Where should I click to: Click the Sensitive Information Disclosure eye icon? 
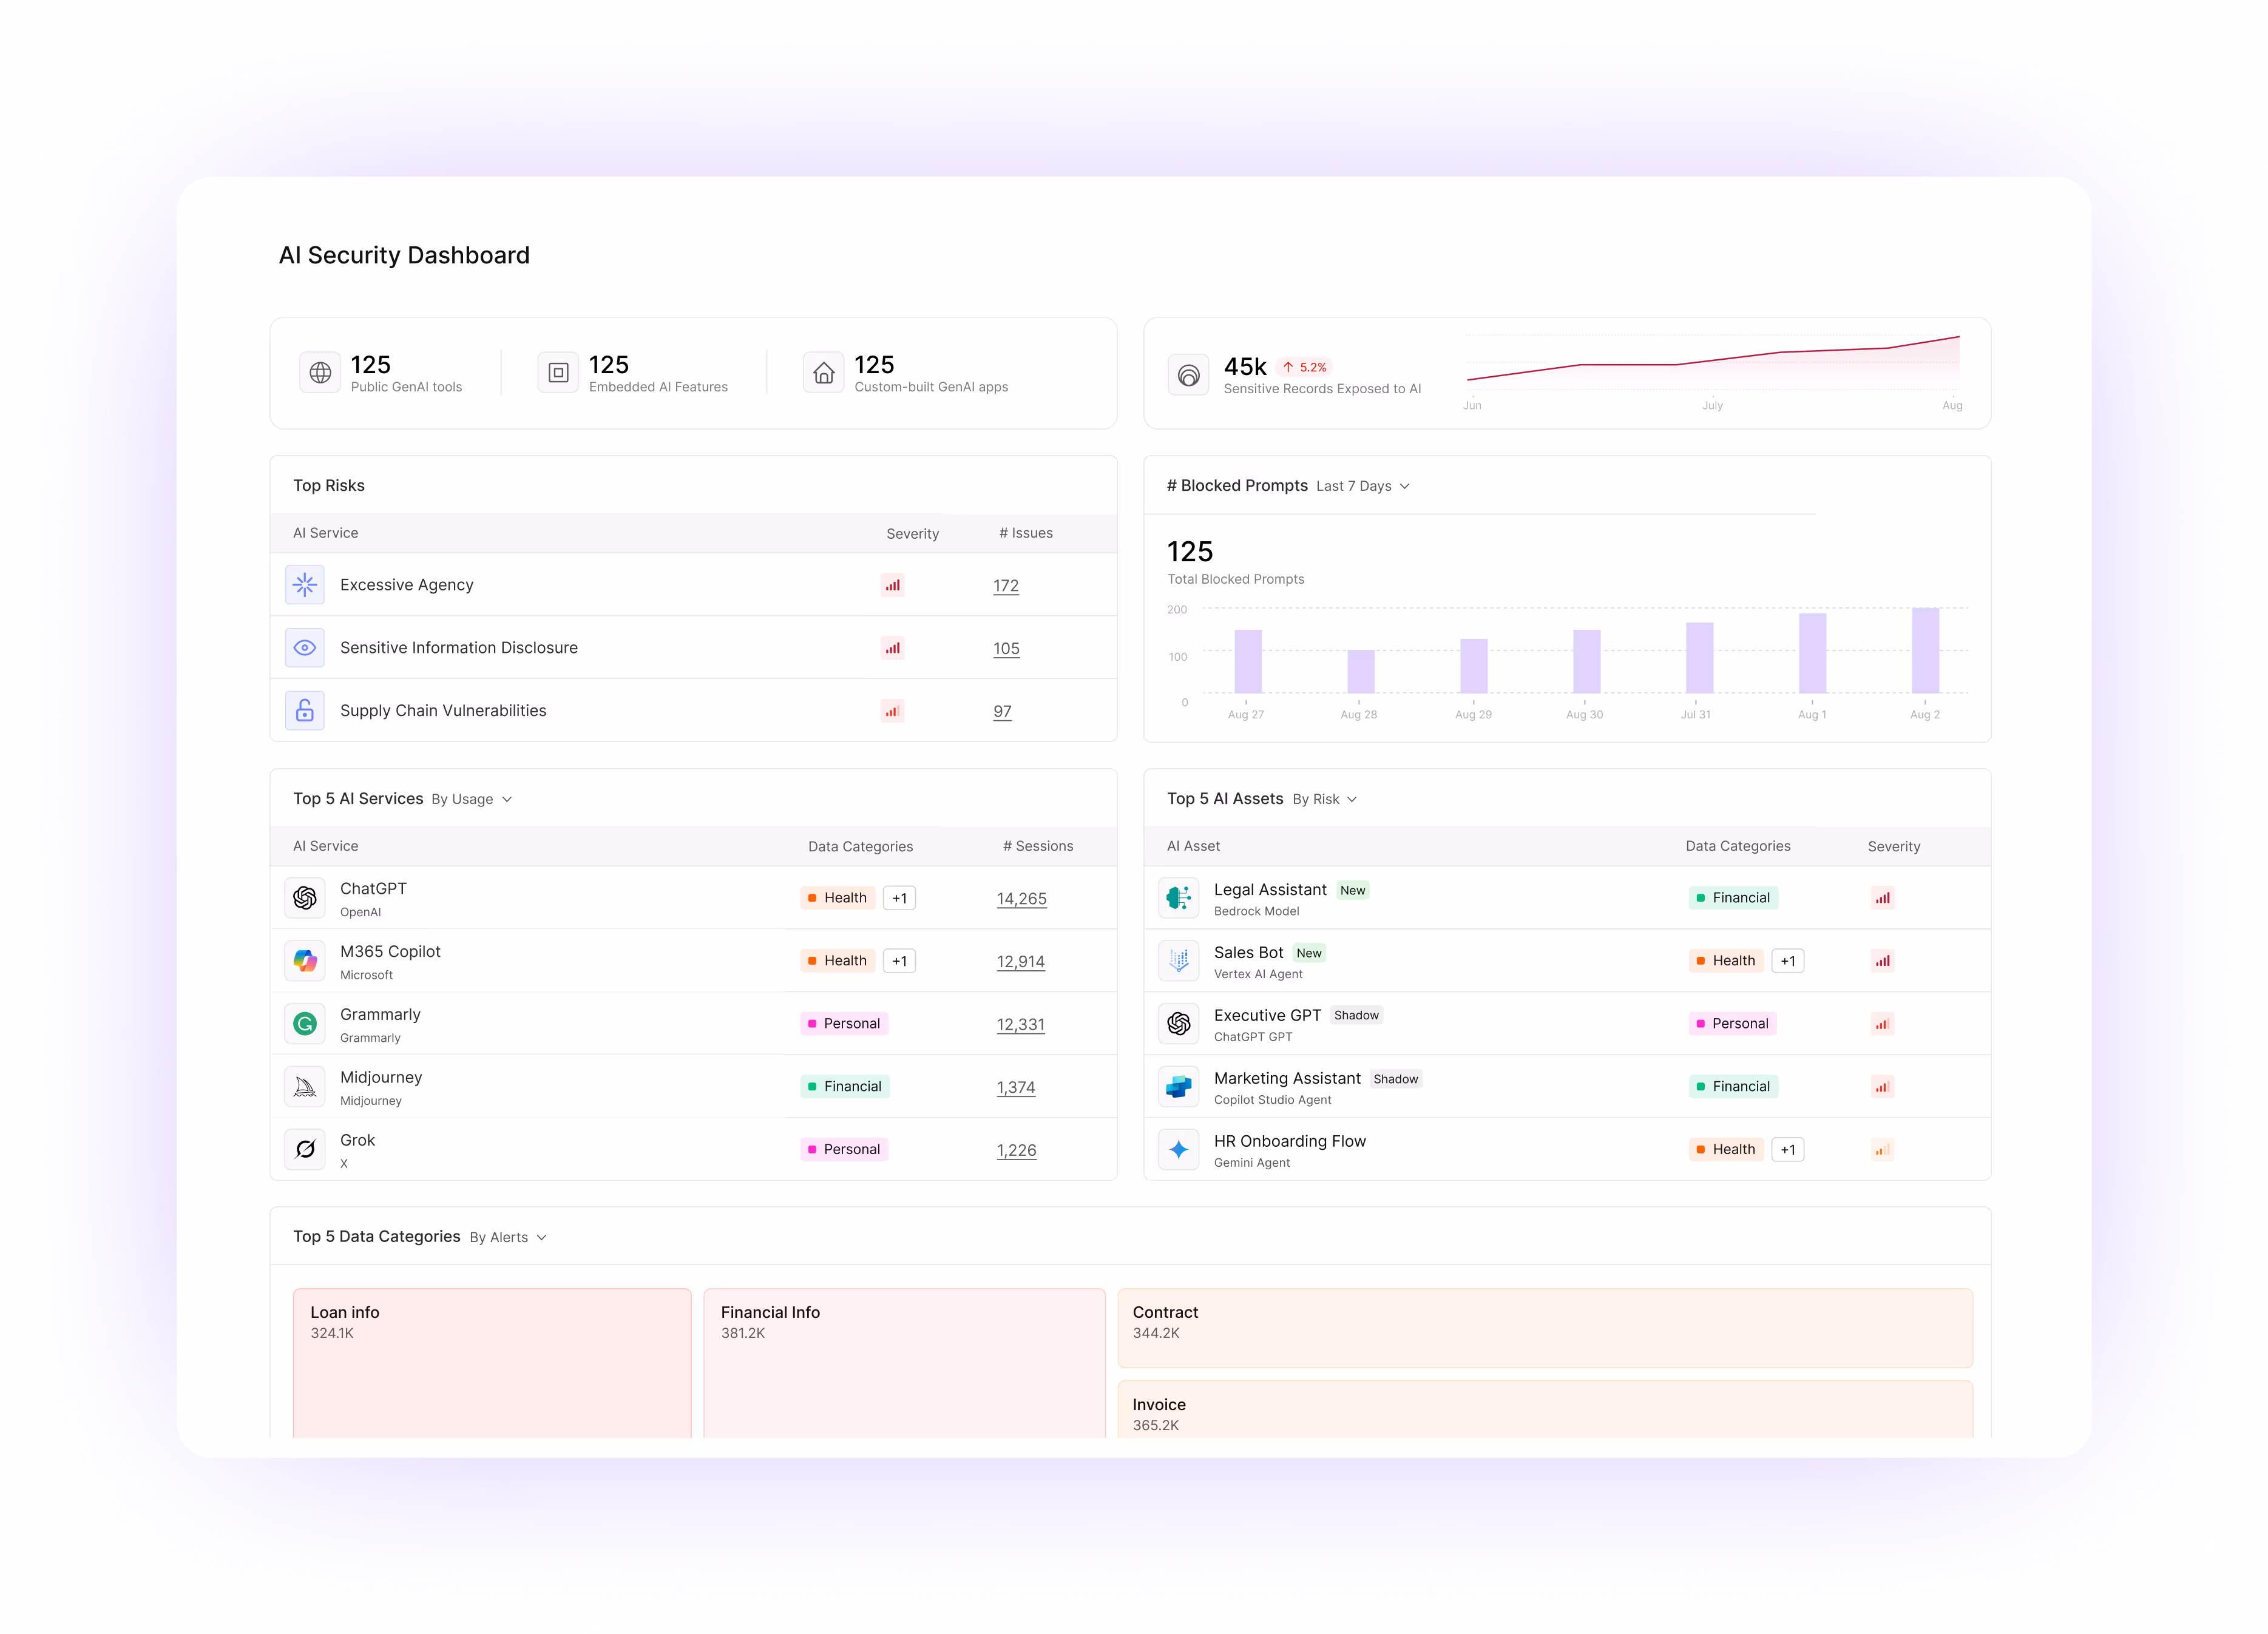click(x=305, y=648)
